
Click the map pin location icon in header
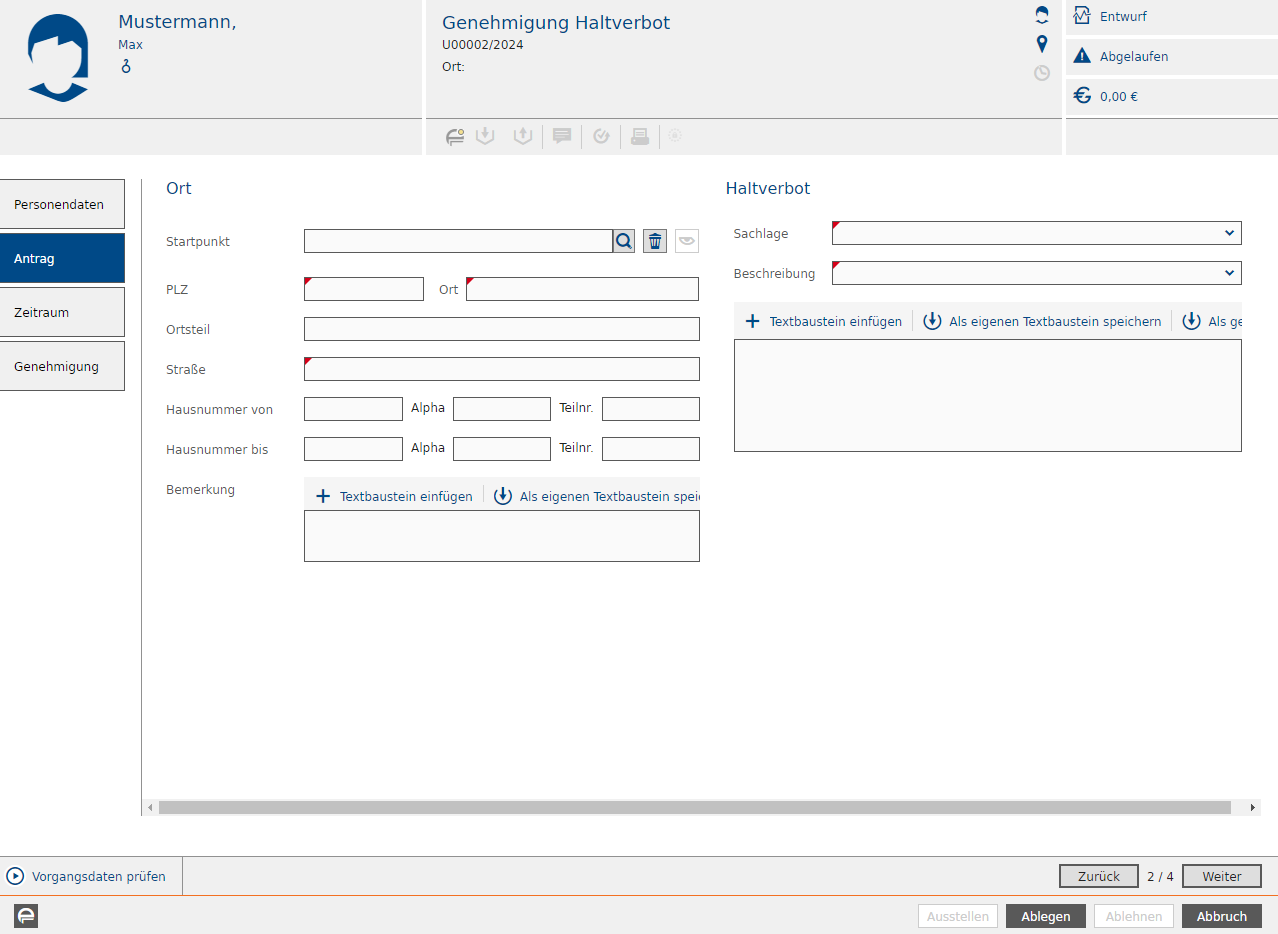[x=1042, y=44]
